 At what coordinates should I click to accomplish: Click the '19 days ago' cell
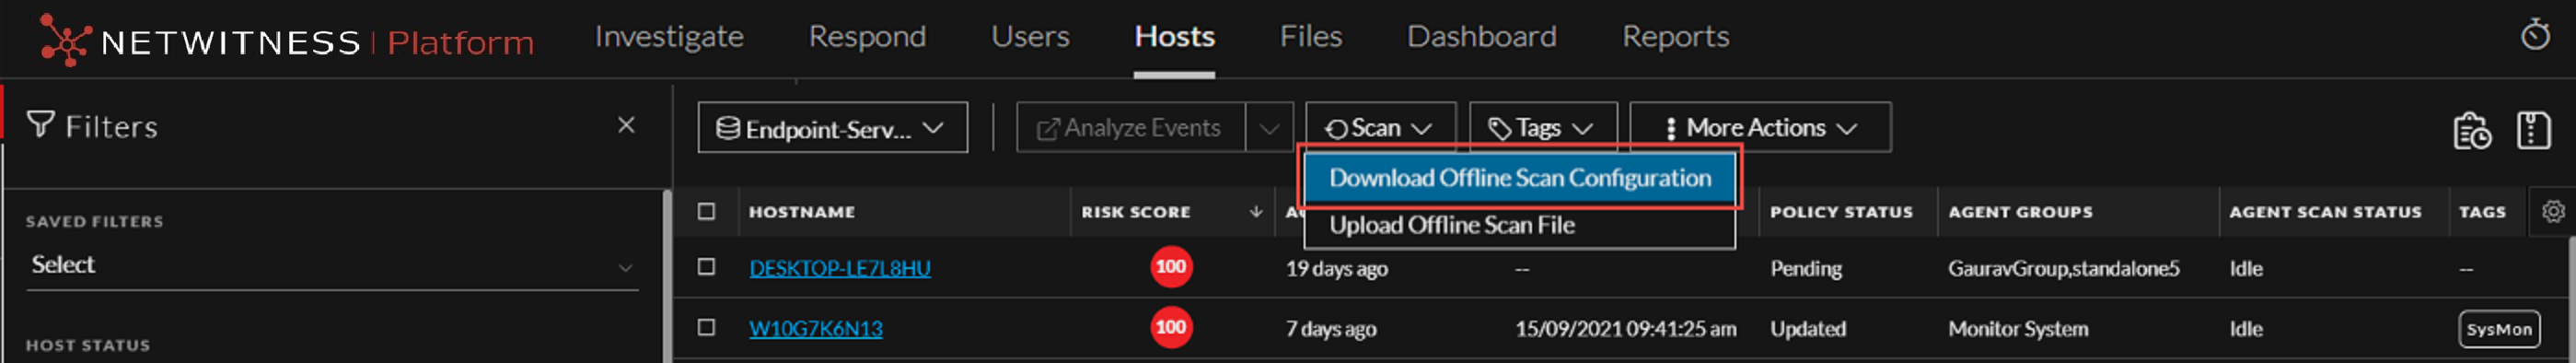(1336, 268)
